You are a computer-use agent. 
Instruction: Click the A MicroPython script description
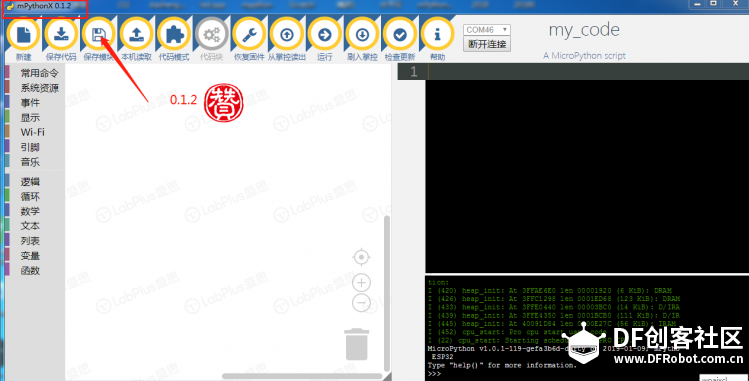point(584,56)
